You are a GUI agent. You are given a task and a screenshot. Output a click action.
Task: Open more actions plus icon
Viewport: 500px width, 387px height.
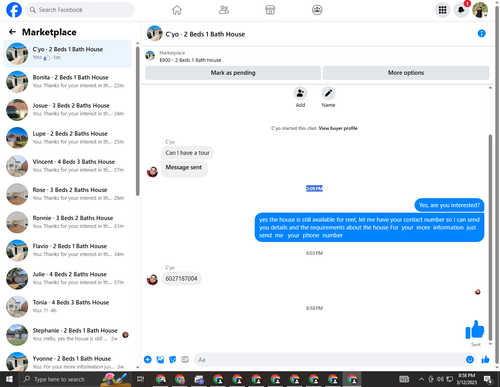148,360
